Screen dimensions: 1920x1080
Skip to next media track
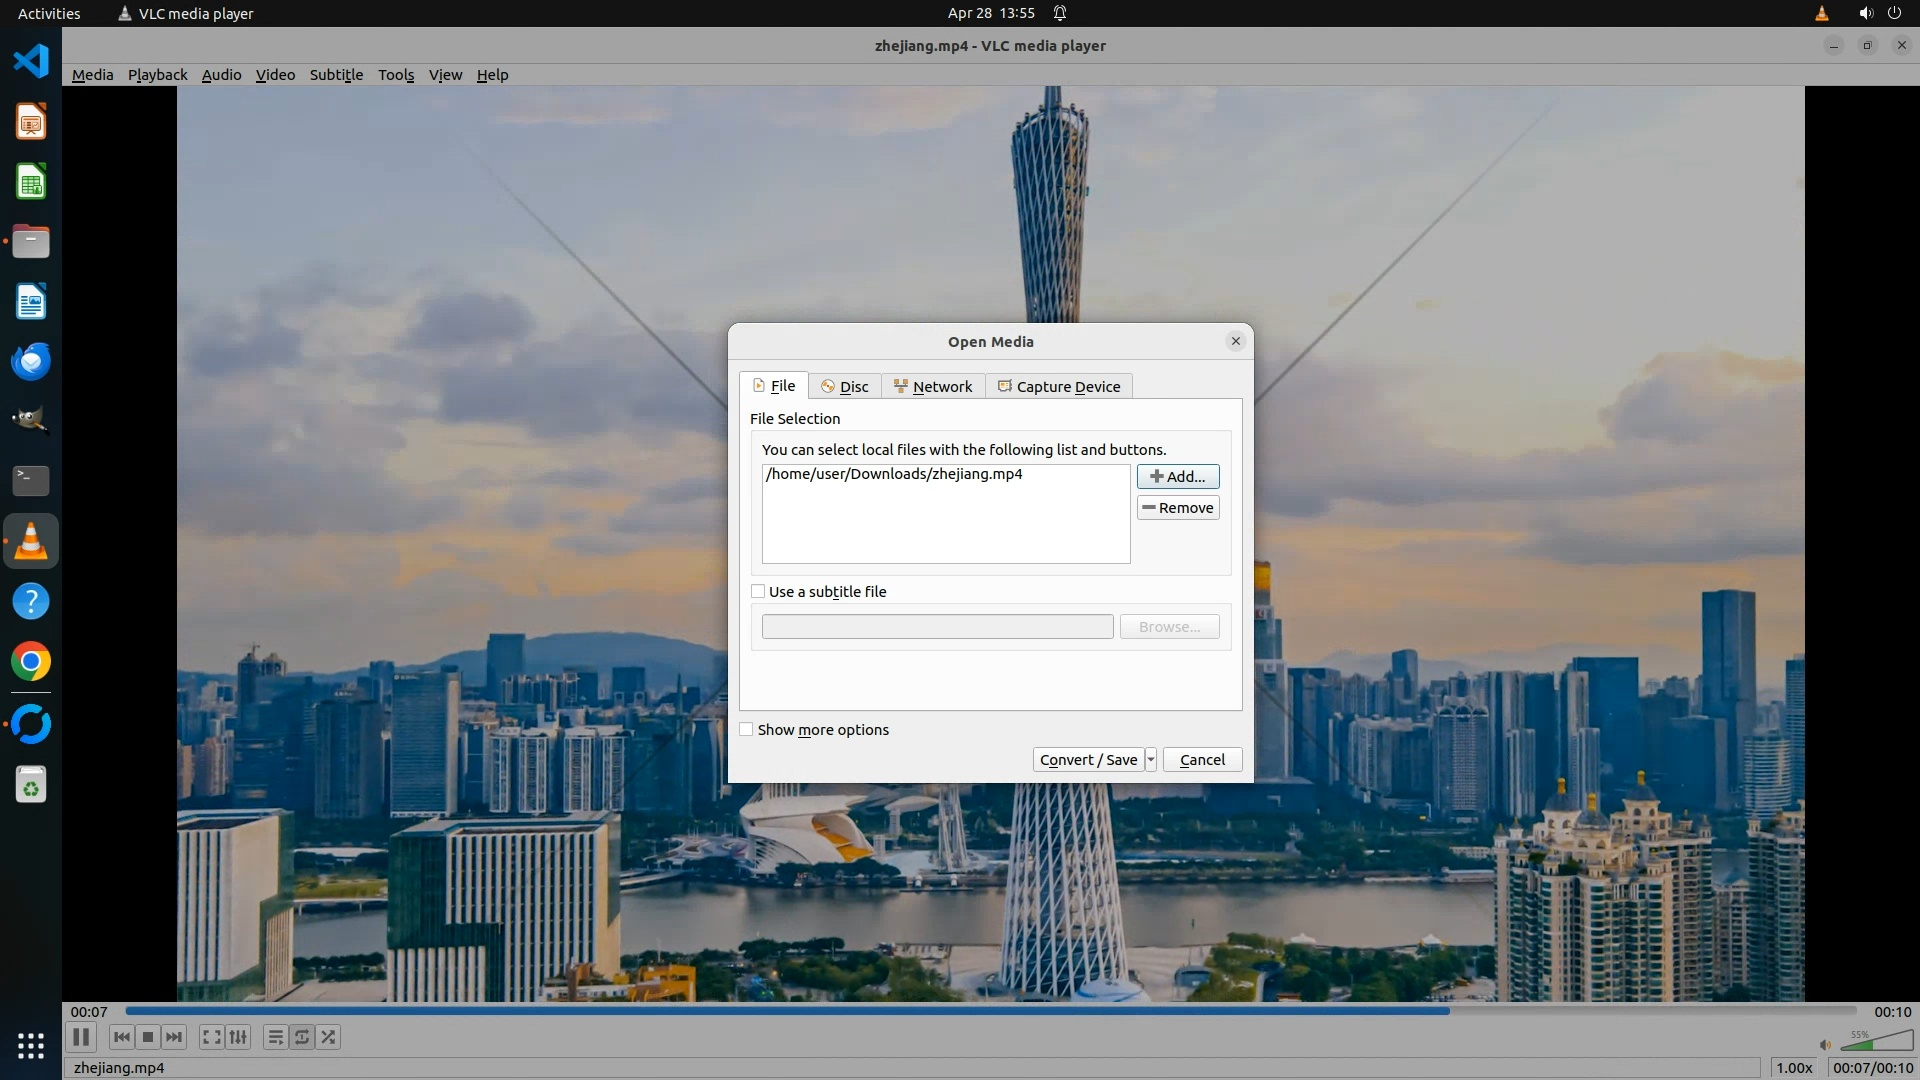pyautogui.click(x=174, y=1037)
